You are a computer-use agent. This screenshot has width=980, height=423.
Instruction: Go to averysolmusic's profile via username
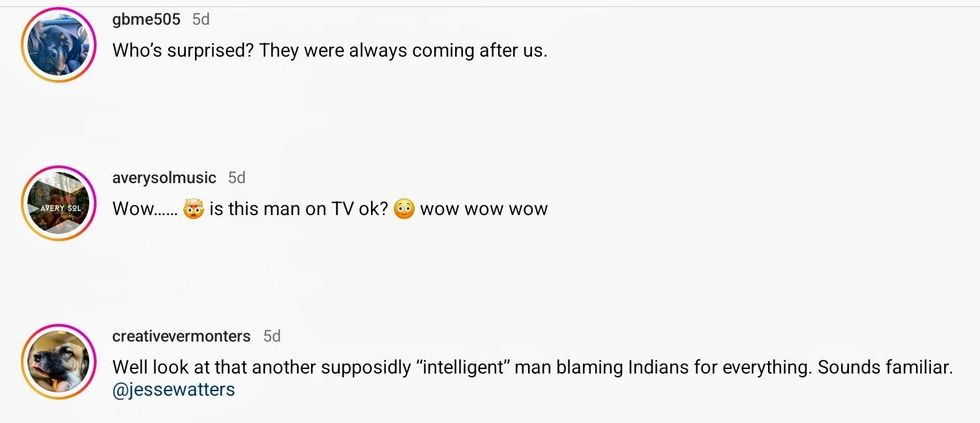(164, 178)
